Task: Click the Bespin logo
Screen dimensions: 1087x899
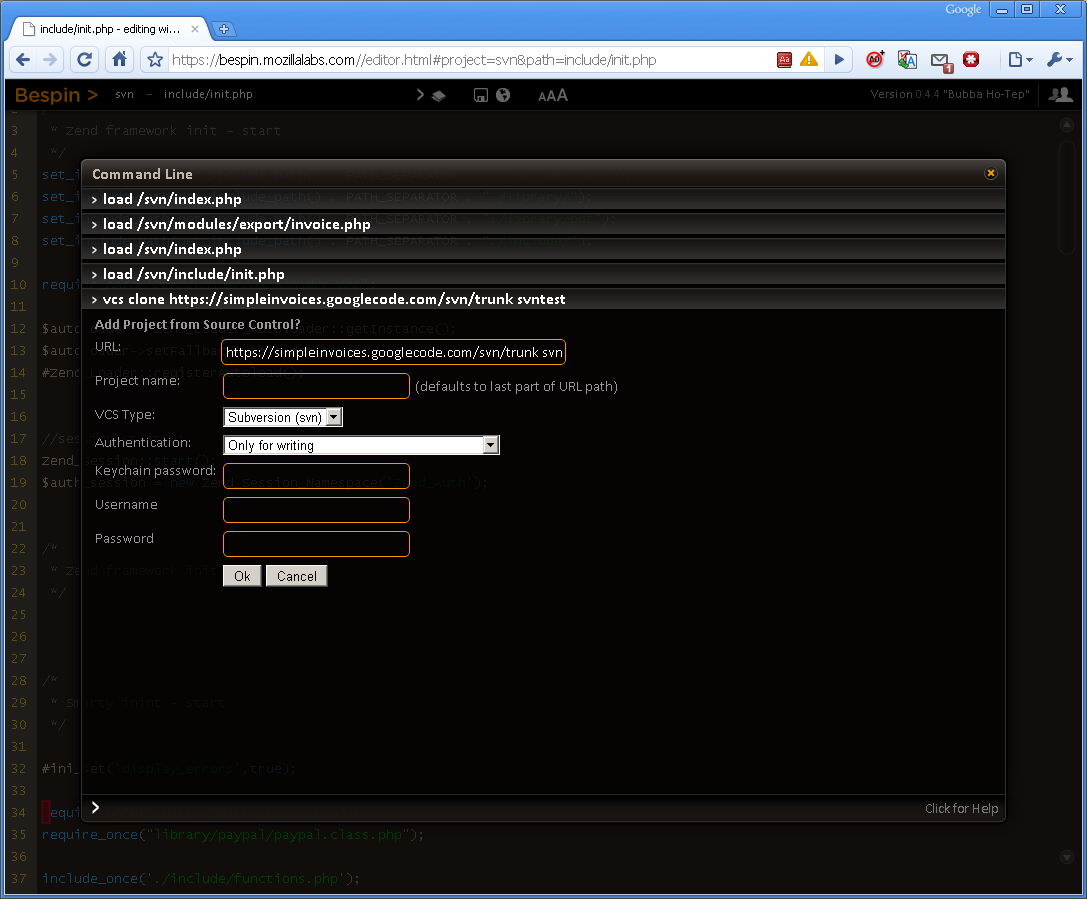Action: point(56,95)
